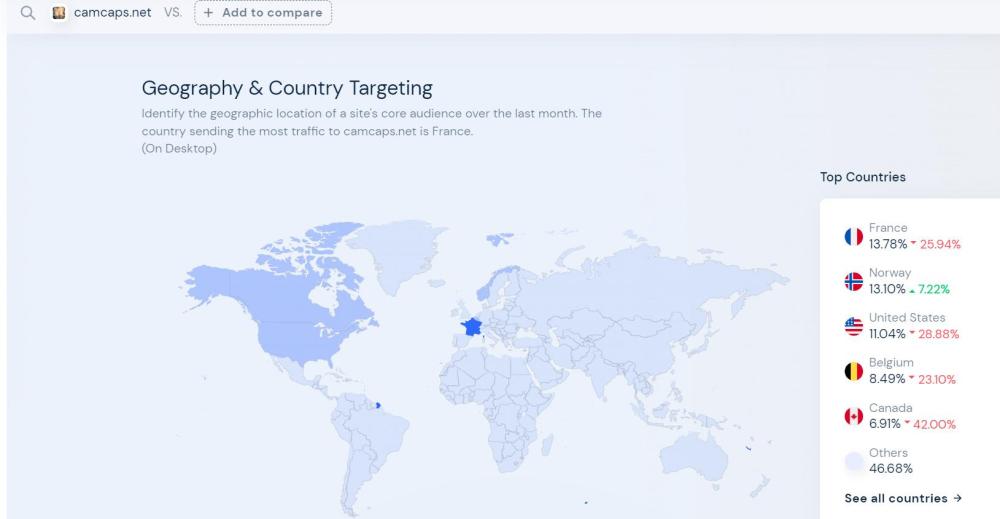Click the Canada flag icon
1000x519 pixels.
point(853,416)
